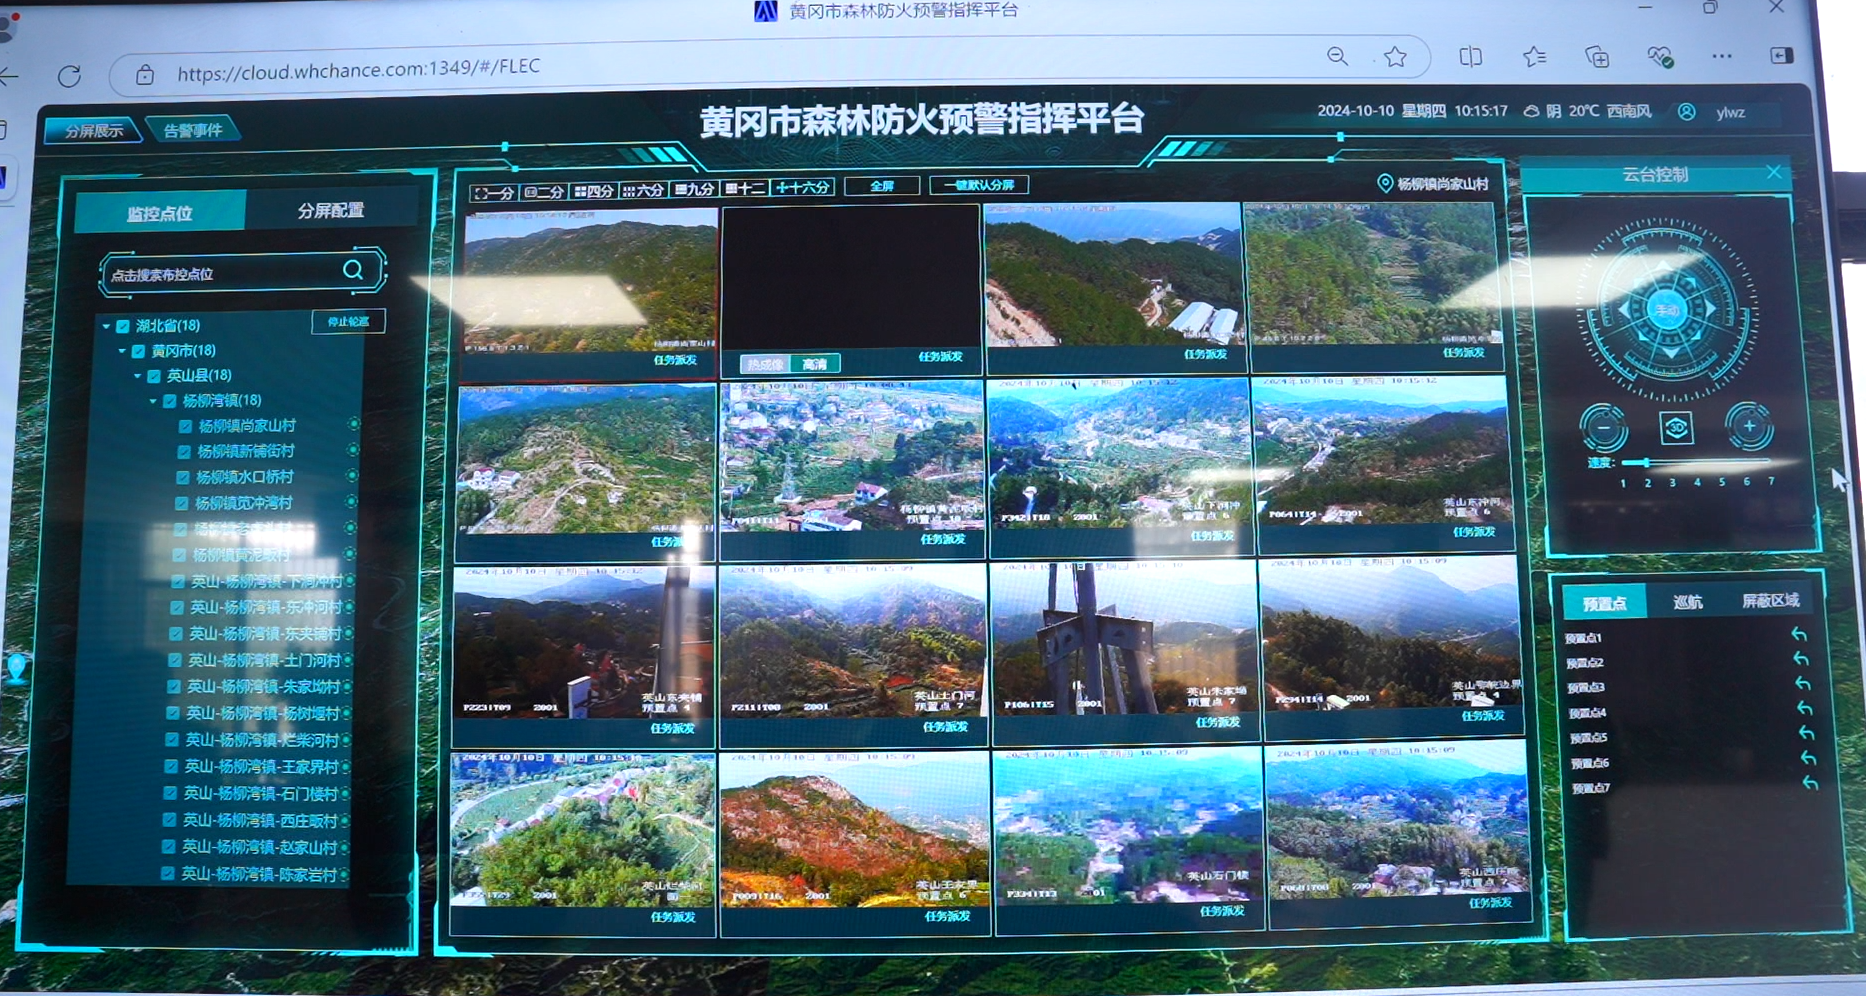Add page to browser favorites star
This screenshot has height=996, width=1866.
1396,57
